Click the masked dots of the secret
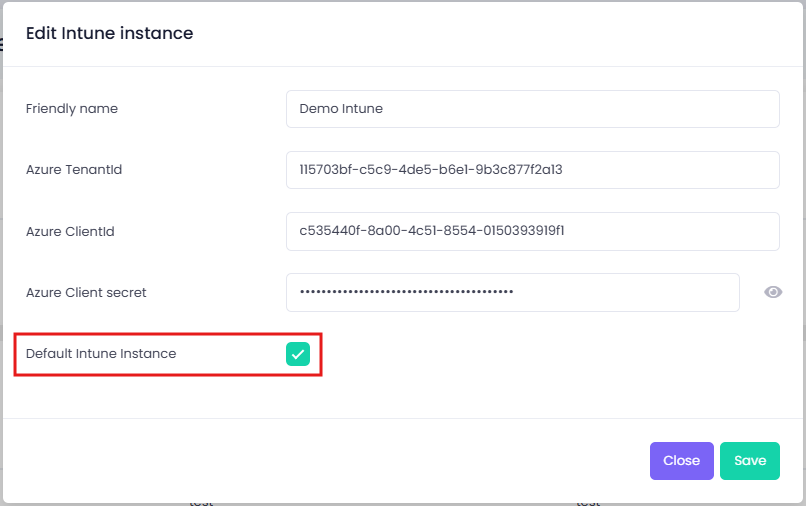Image resolution: width=806 pixels, height=506 pixels. (x=407, y=292)
